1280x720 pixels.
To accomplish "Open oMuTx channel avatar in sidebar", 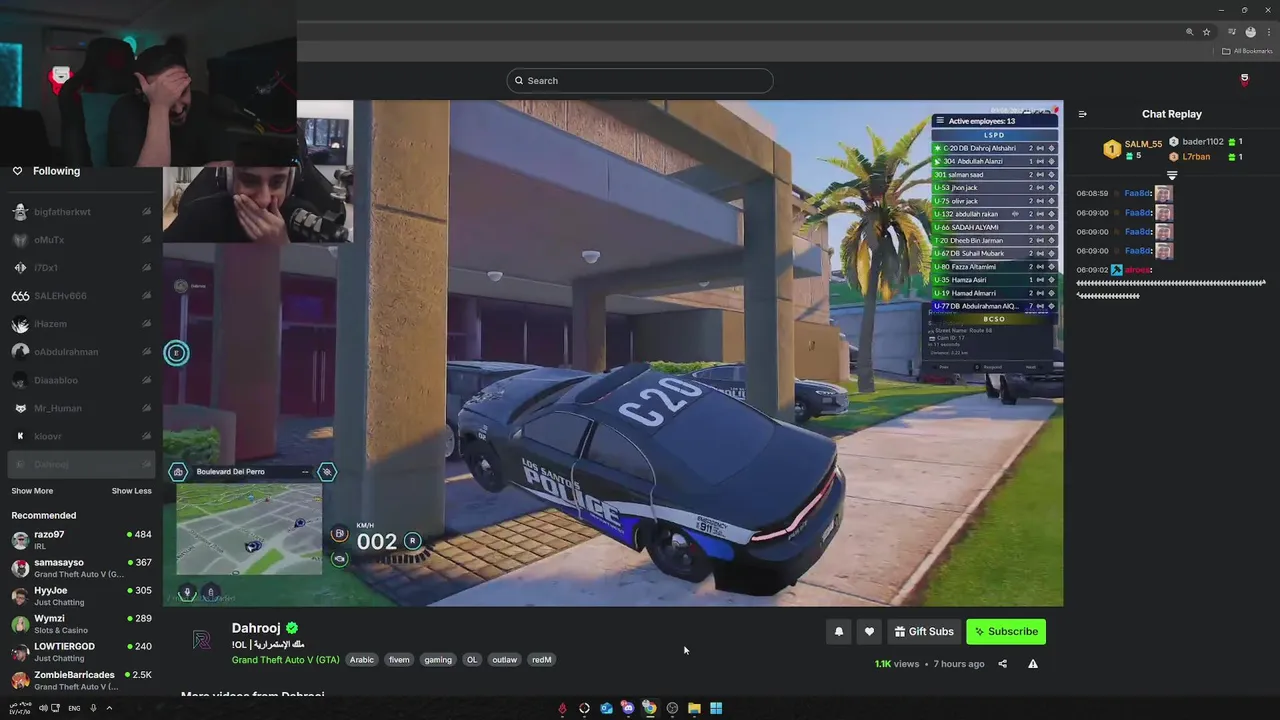I will pyautogui.click(x=20, y=240).
